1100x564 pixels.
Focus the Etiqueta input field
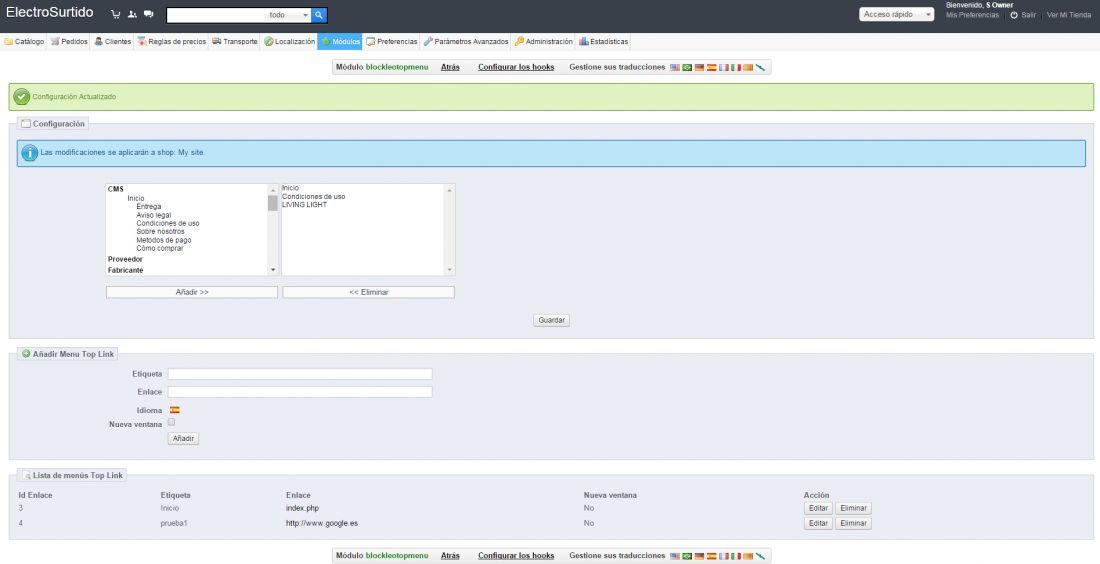pyautogui.click(x=300, y=374)
